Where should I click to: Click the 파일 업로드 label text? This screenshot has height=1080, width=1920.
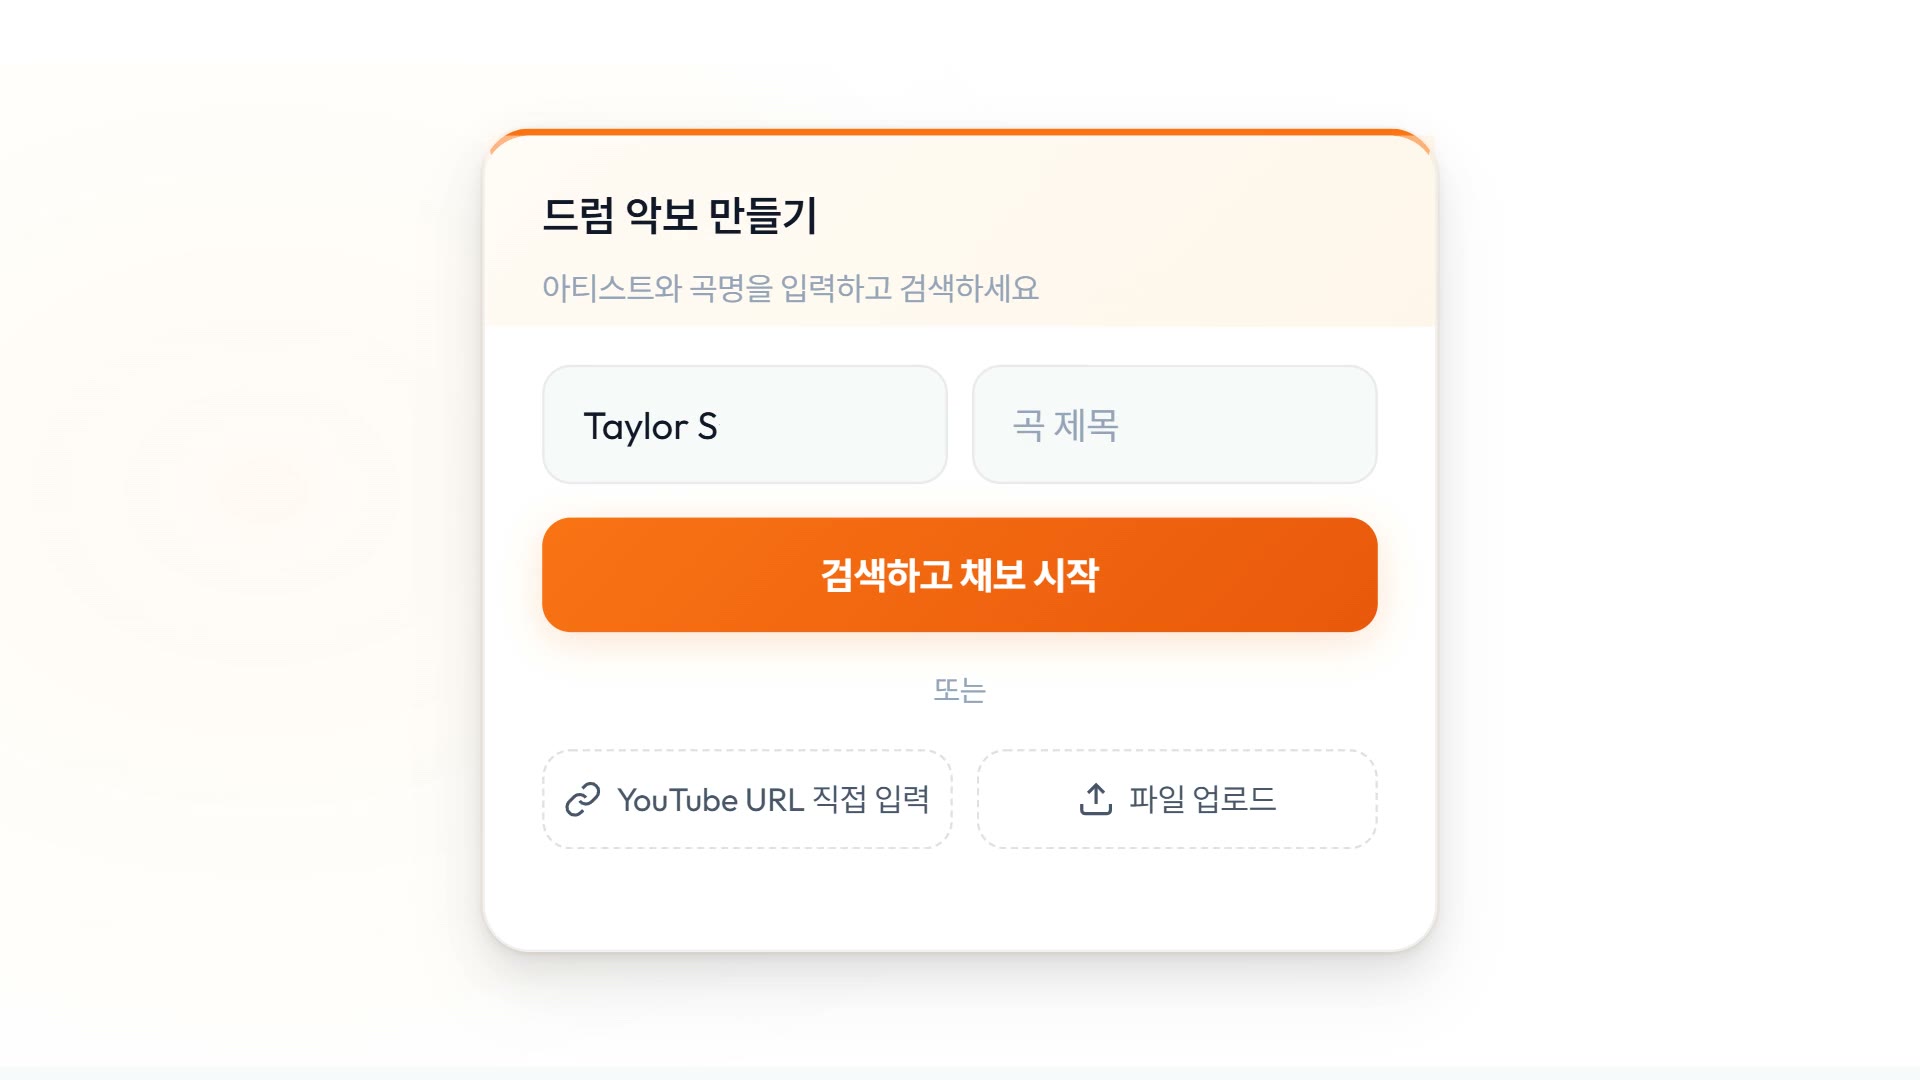(1203, 799)
